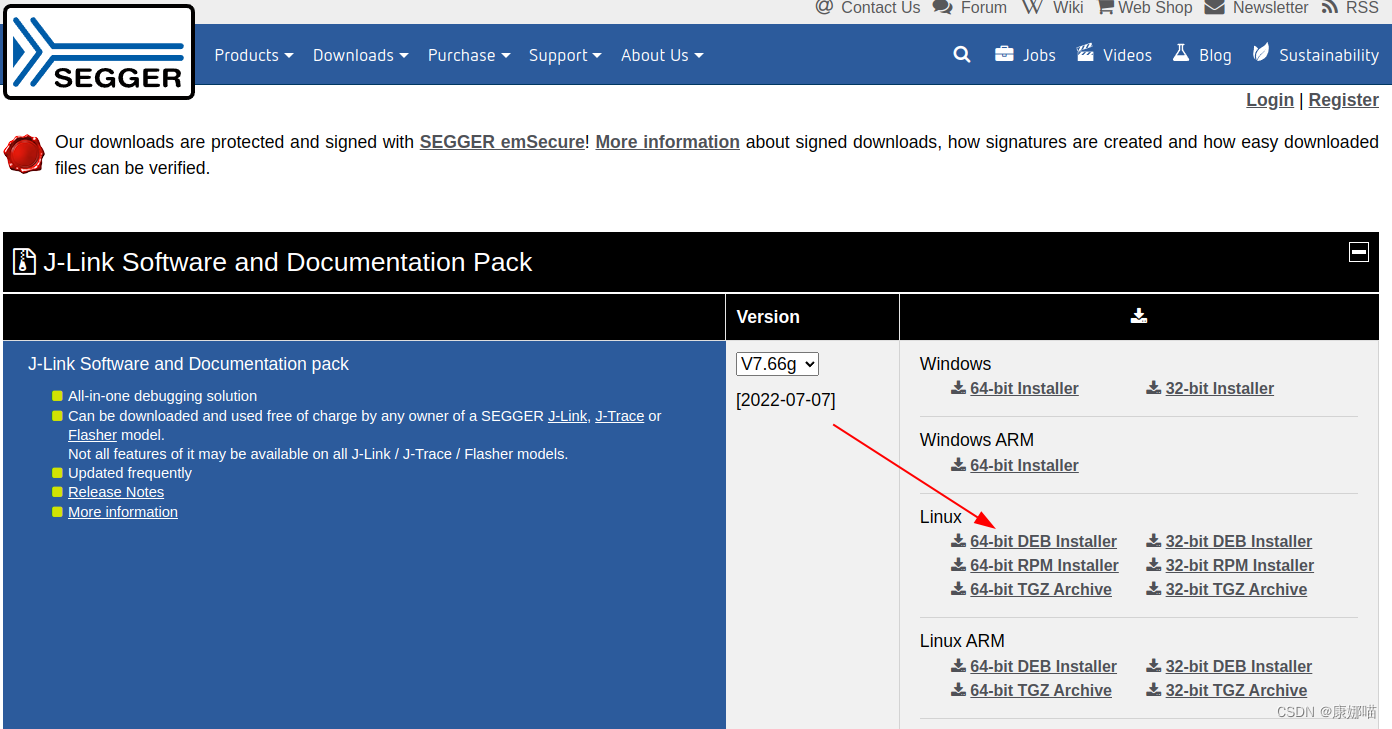The width and height of the screenshot is (1392, 729).
Task: Open the About Us dropdown menu
Action: [x=662, y=55]
